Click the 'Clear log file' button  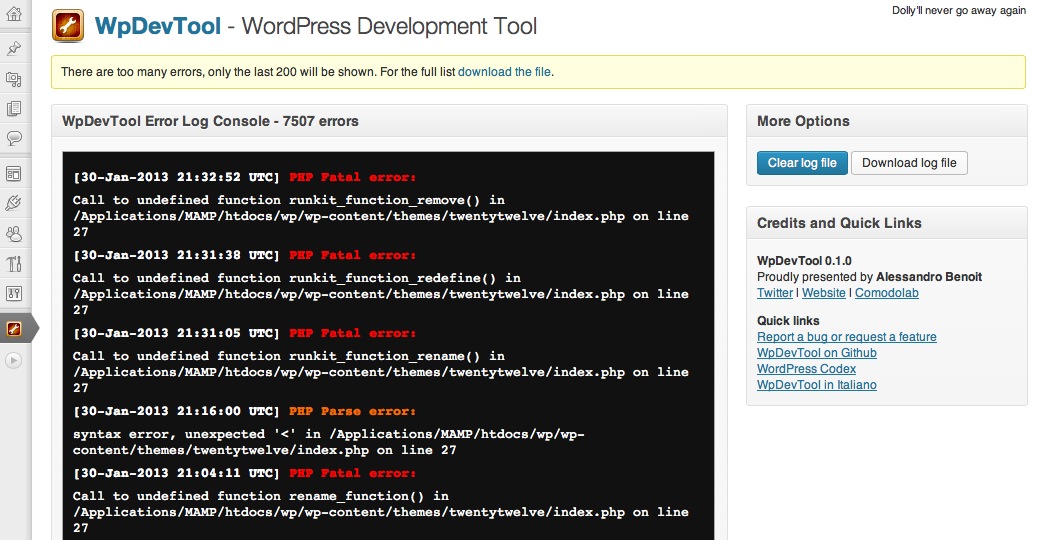[802, 163]
